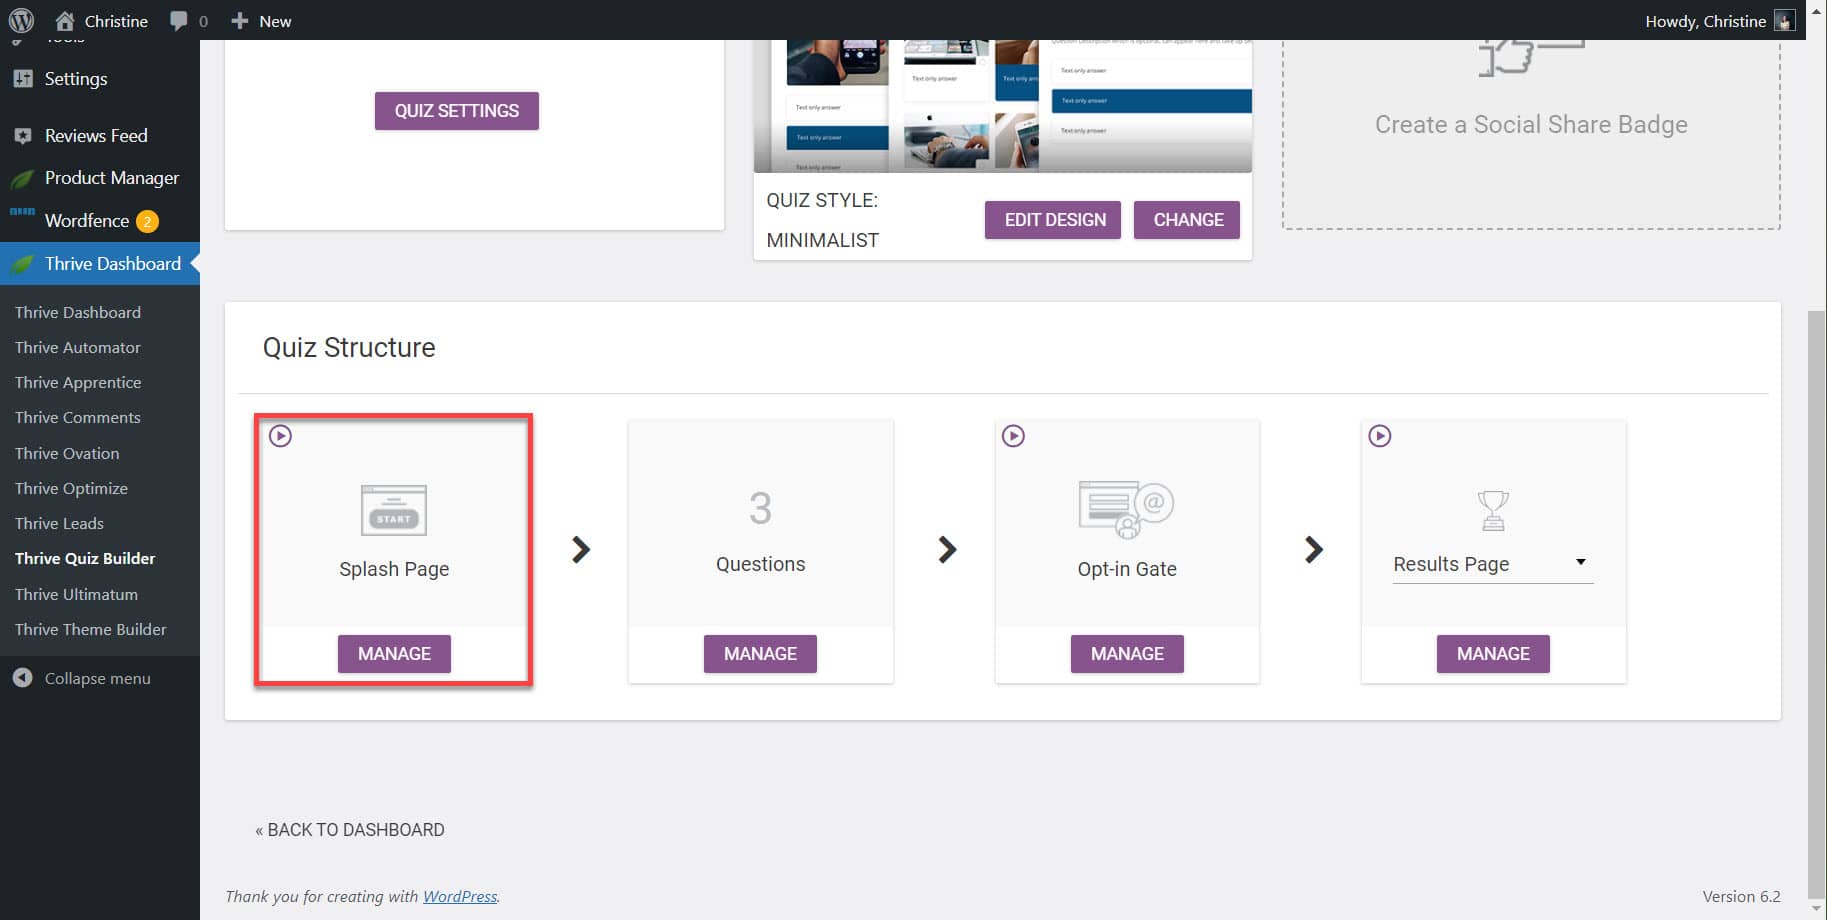Open Thrive Leads in sidebar
The width and height of the screenshot is (1827, 920).
[x=59, y=523]
